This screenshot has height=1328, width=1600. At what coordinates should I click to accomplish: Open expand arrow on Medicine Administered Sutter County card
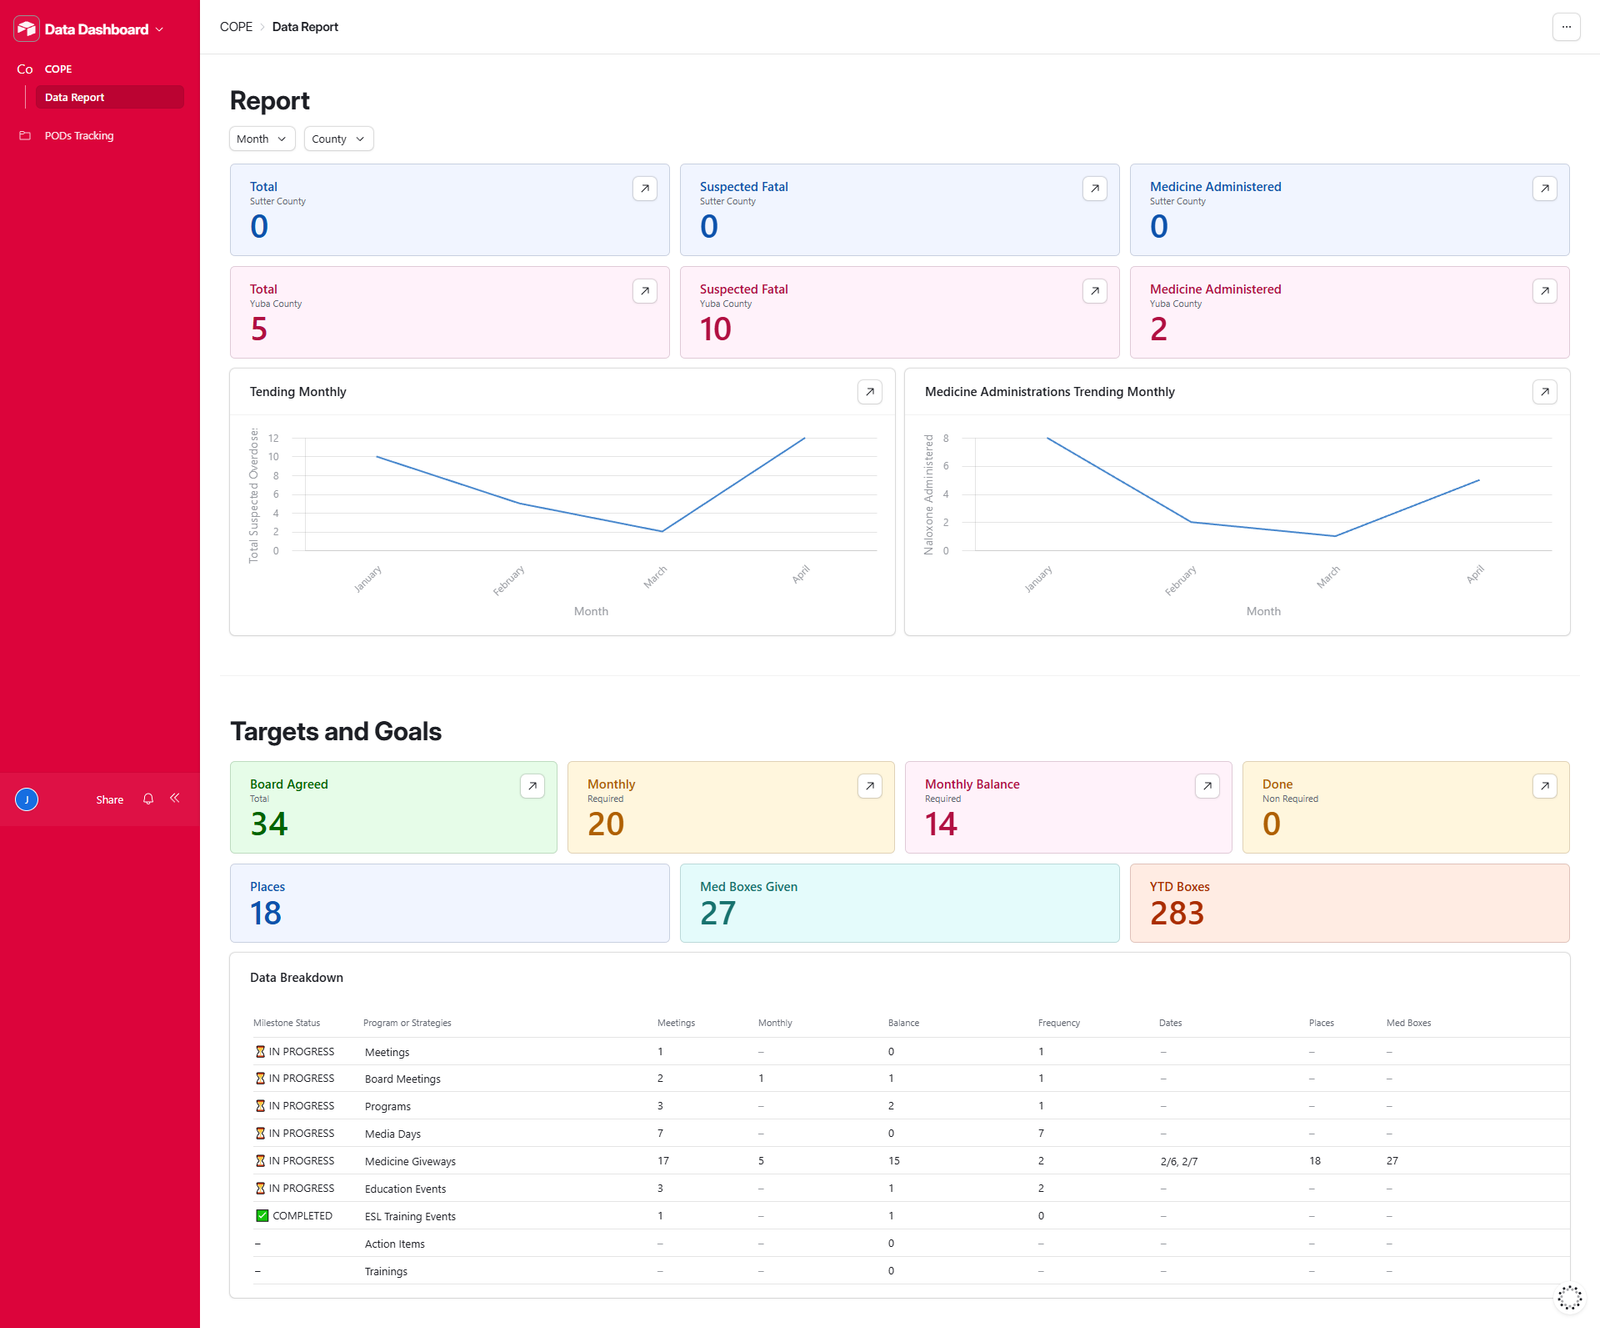1545,188
